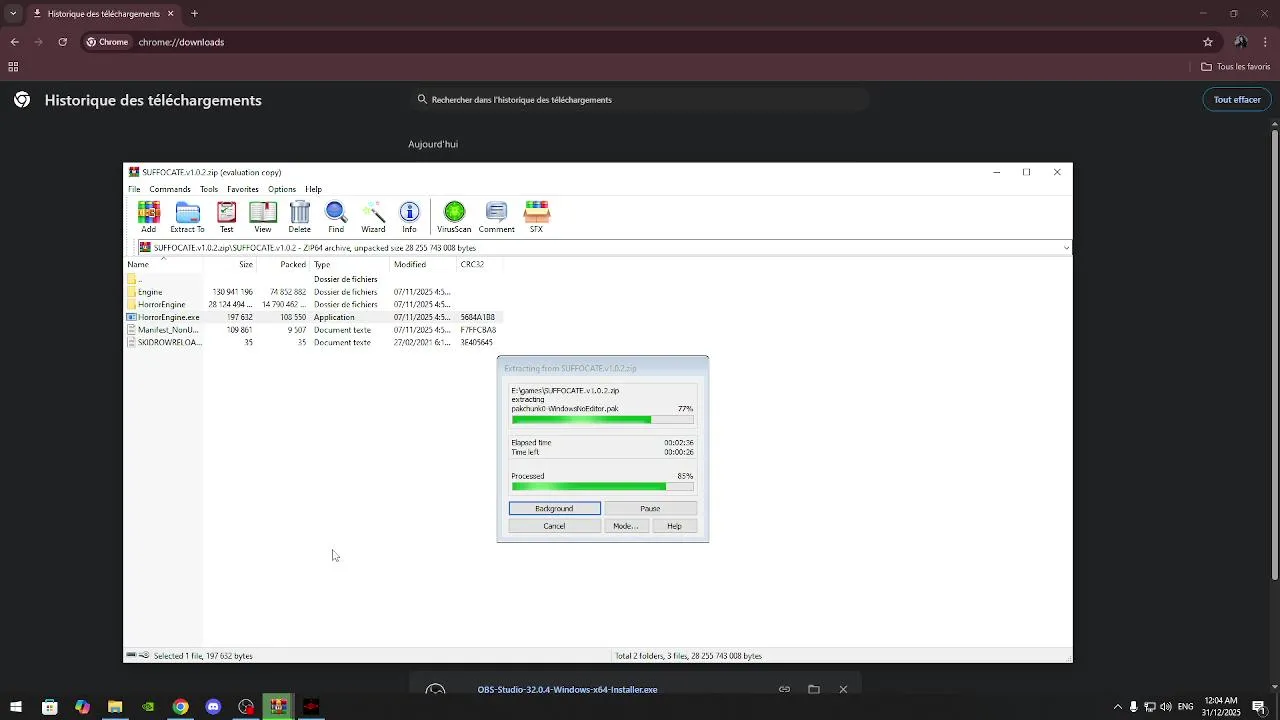Image resolution: width=1280 pixels, height=720 pixels.
Task: Click the bookmark star in the address bar
Action: point(1208,42)
